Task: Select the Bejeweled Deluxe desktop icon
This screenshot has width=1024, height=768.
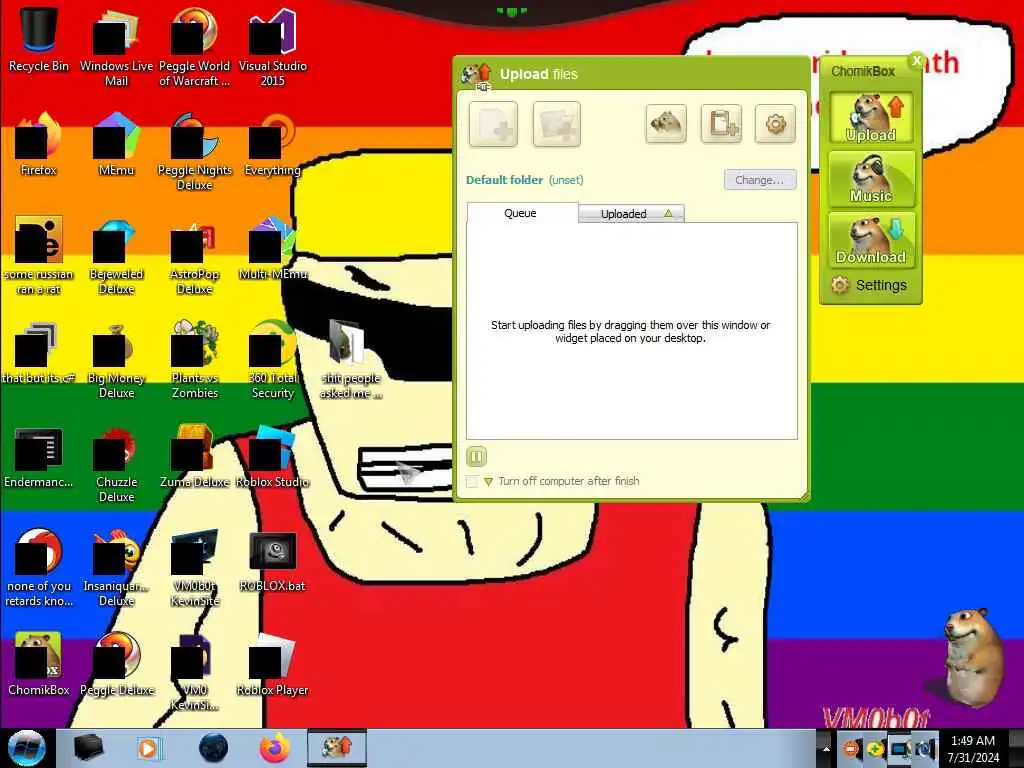Action: [x=116, y=256]
